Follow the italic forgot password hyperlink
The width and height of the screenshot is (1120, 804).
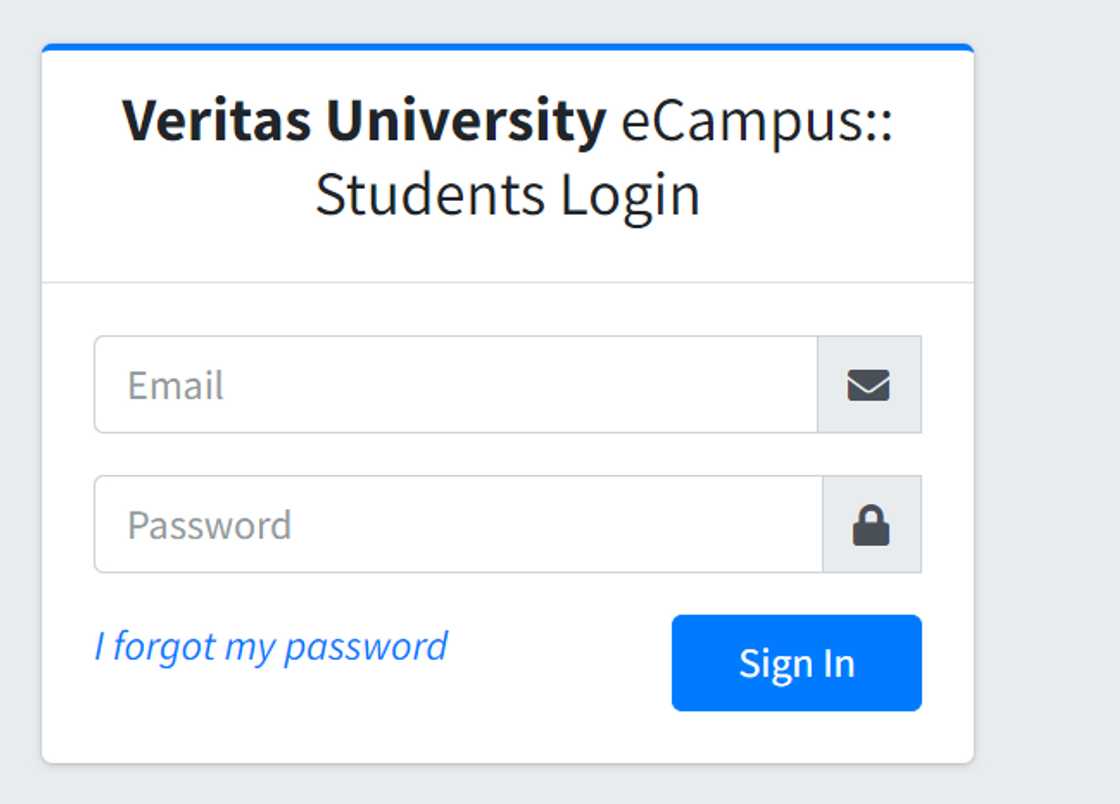coord(271,647)
